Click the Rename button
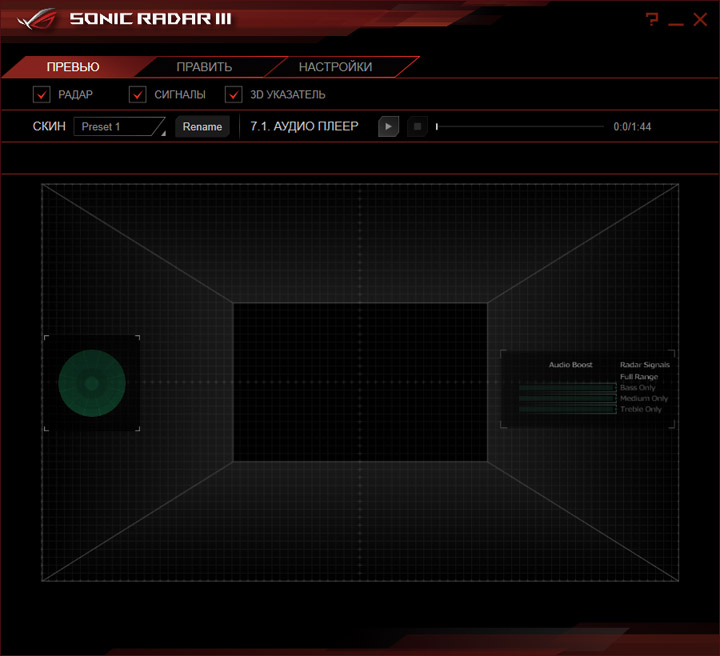The image size is (720, 656). tap(202, 127)
